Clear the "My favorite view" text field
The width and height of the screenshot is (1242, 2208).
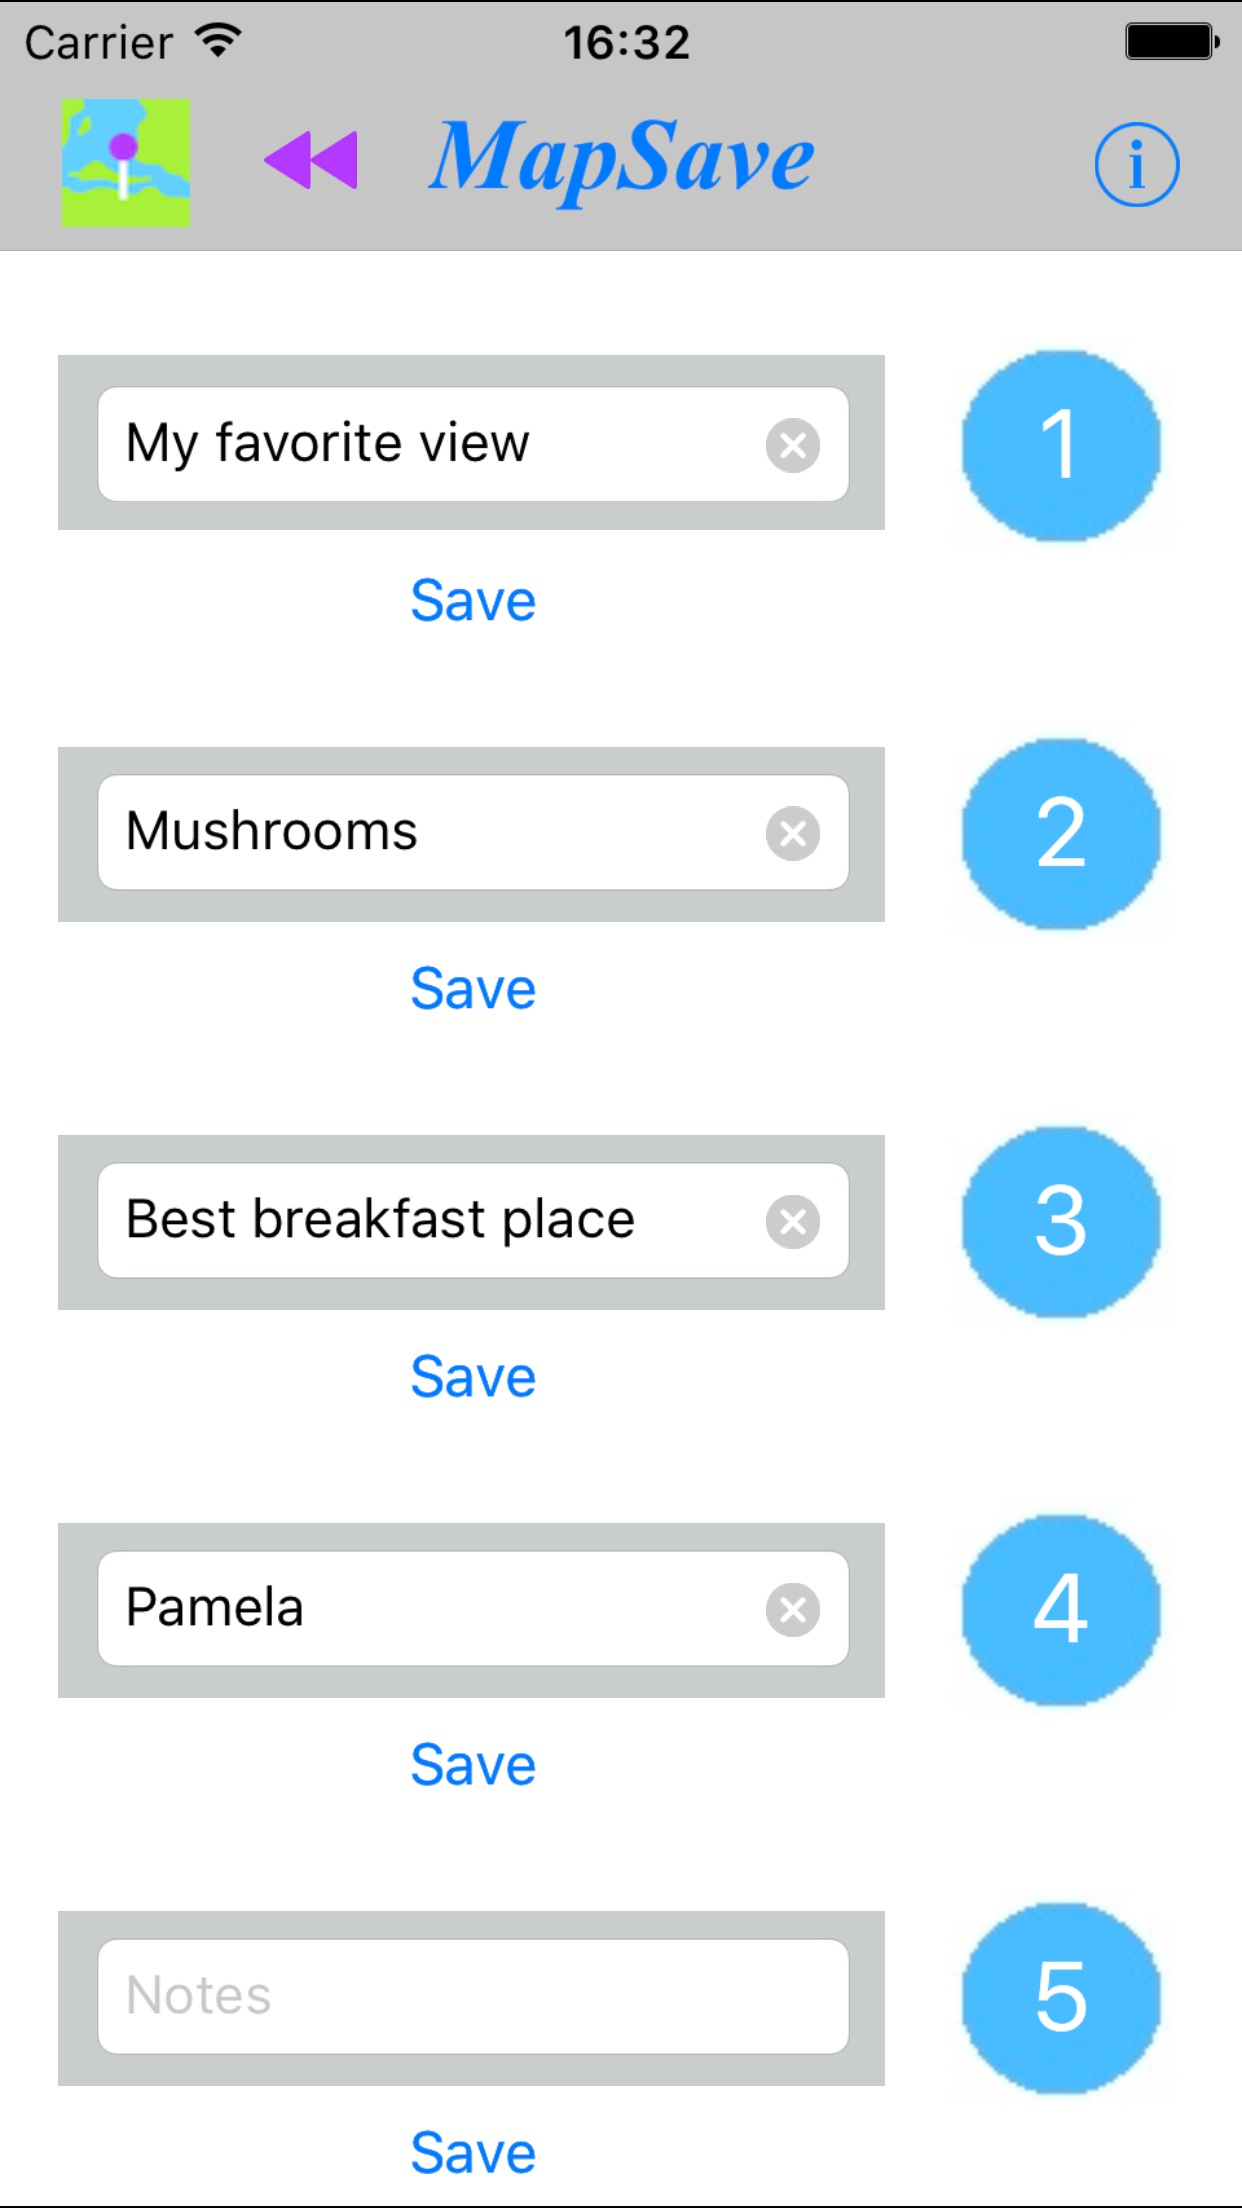pyautogui.click(x=792, y=445)
